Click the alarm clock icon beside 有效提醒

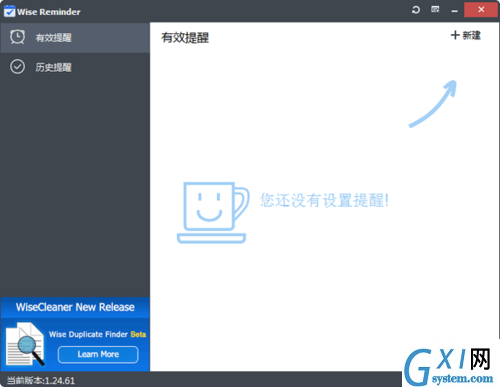[x=17, y=37]
